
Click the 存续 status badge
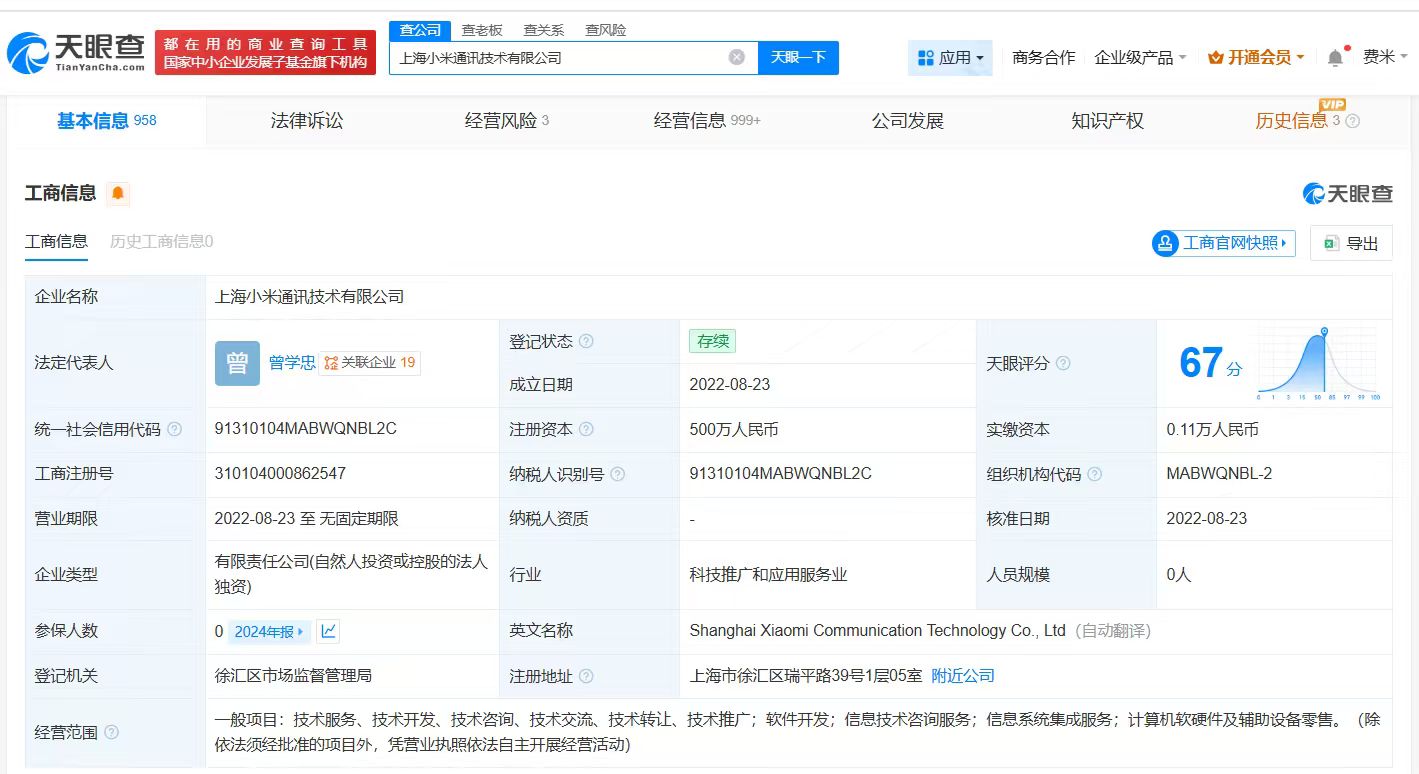(712, 341)
